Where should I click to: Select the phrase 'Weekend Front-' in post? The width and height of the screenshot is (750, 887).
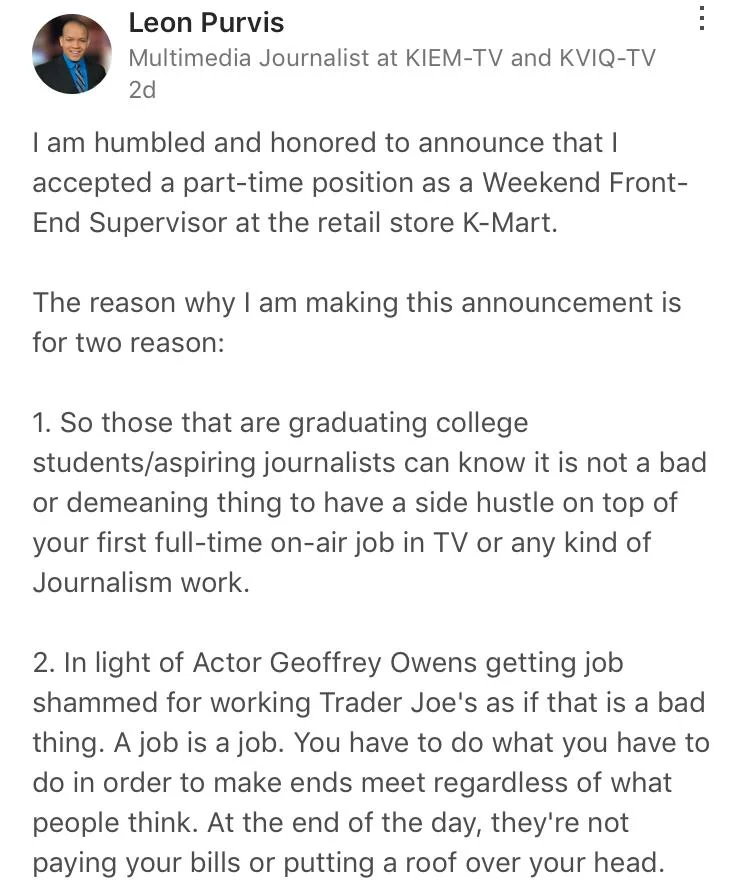click(585, 183)
